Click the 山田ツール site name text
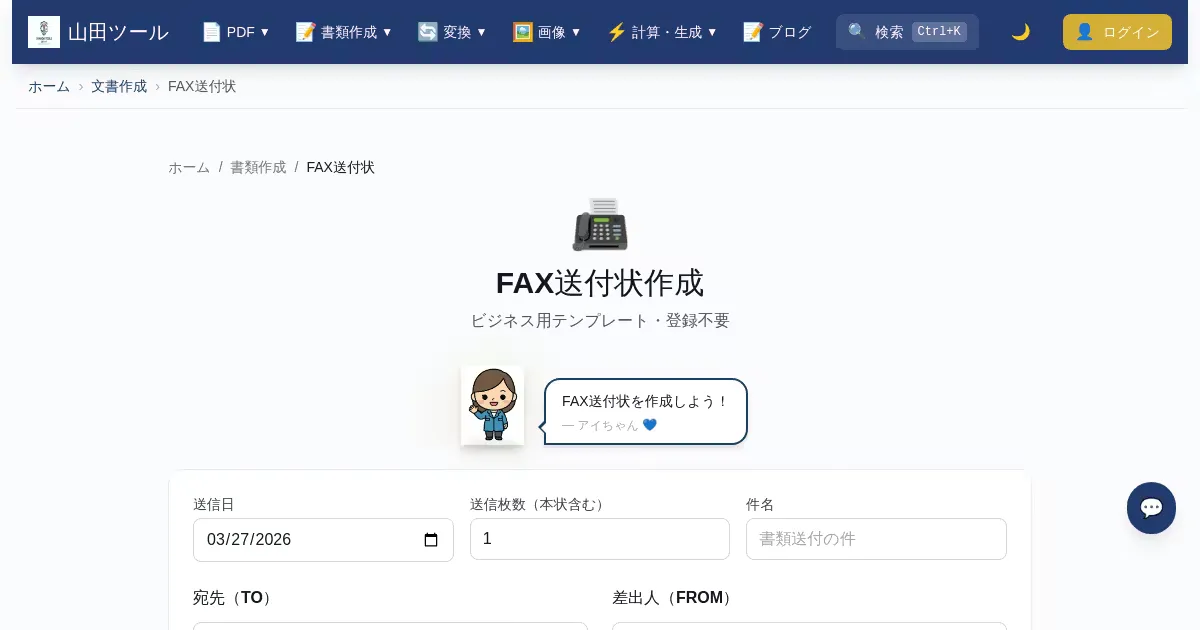This screenshot has height=630, width=1200. pyautogui.click(x=118, y=32)
